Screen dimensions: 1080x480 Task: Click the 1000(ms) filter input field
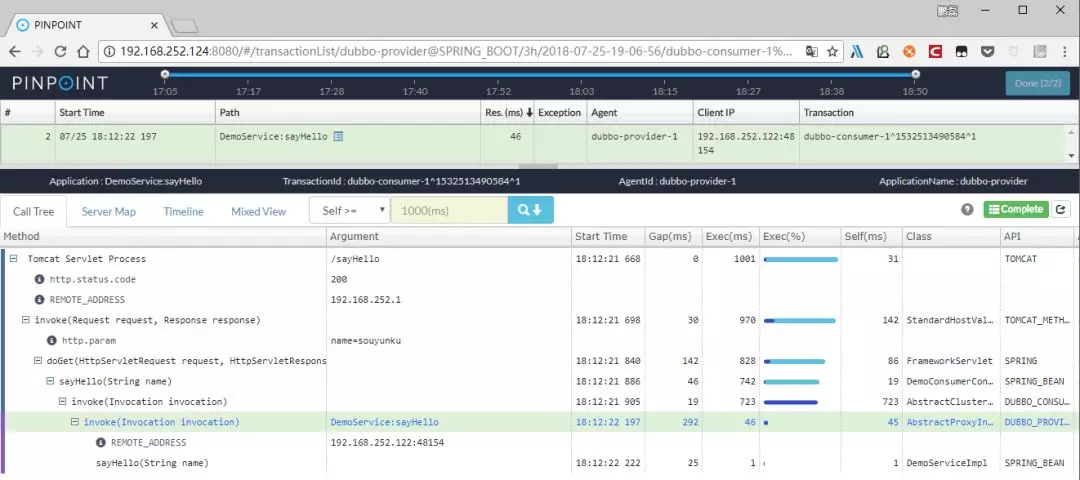tap(449, 211)
